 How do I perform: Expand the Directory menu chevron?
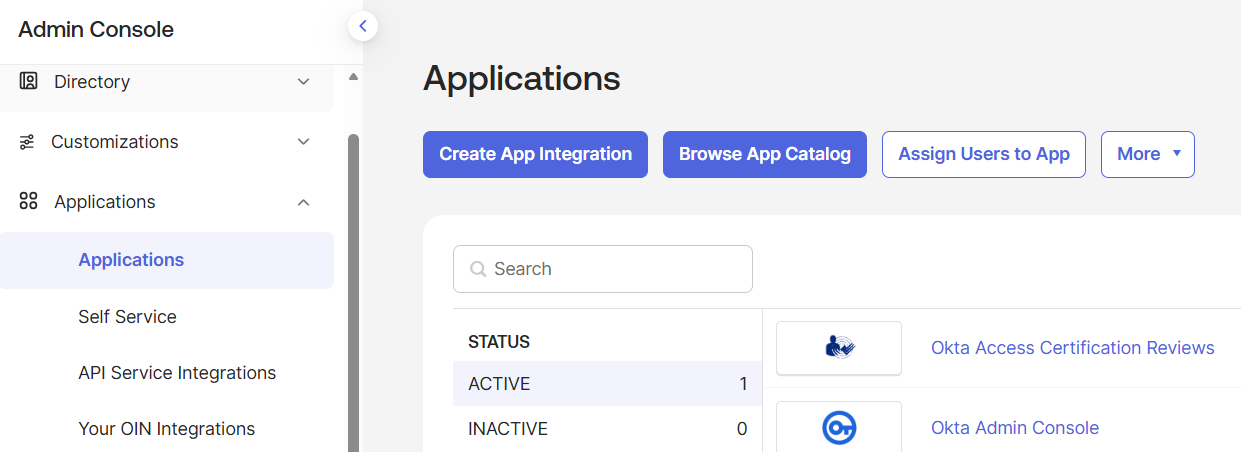(304, 82)
